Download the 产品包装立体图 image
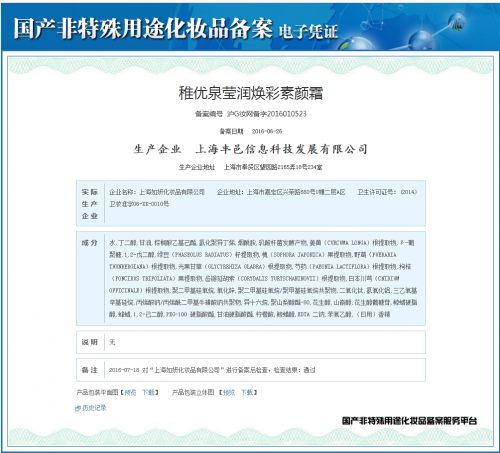 247,393
